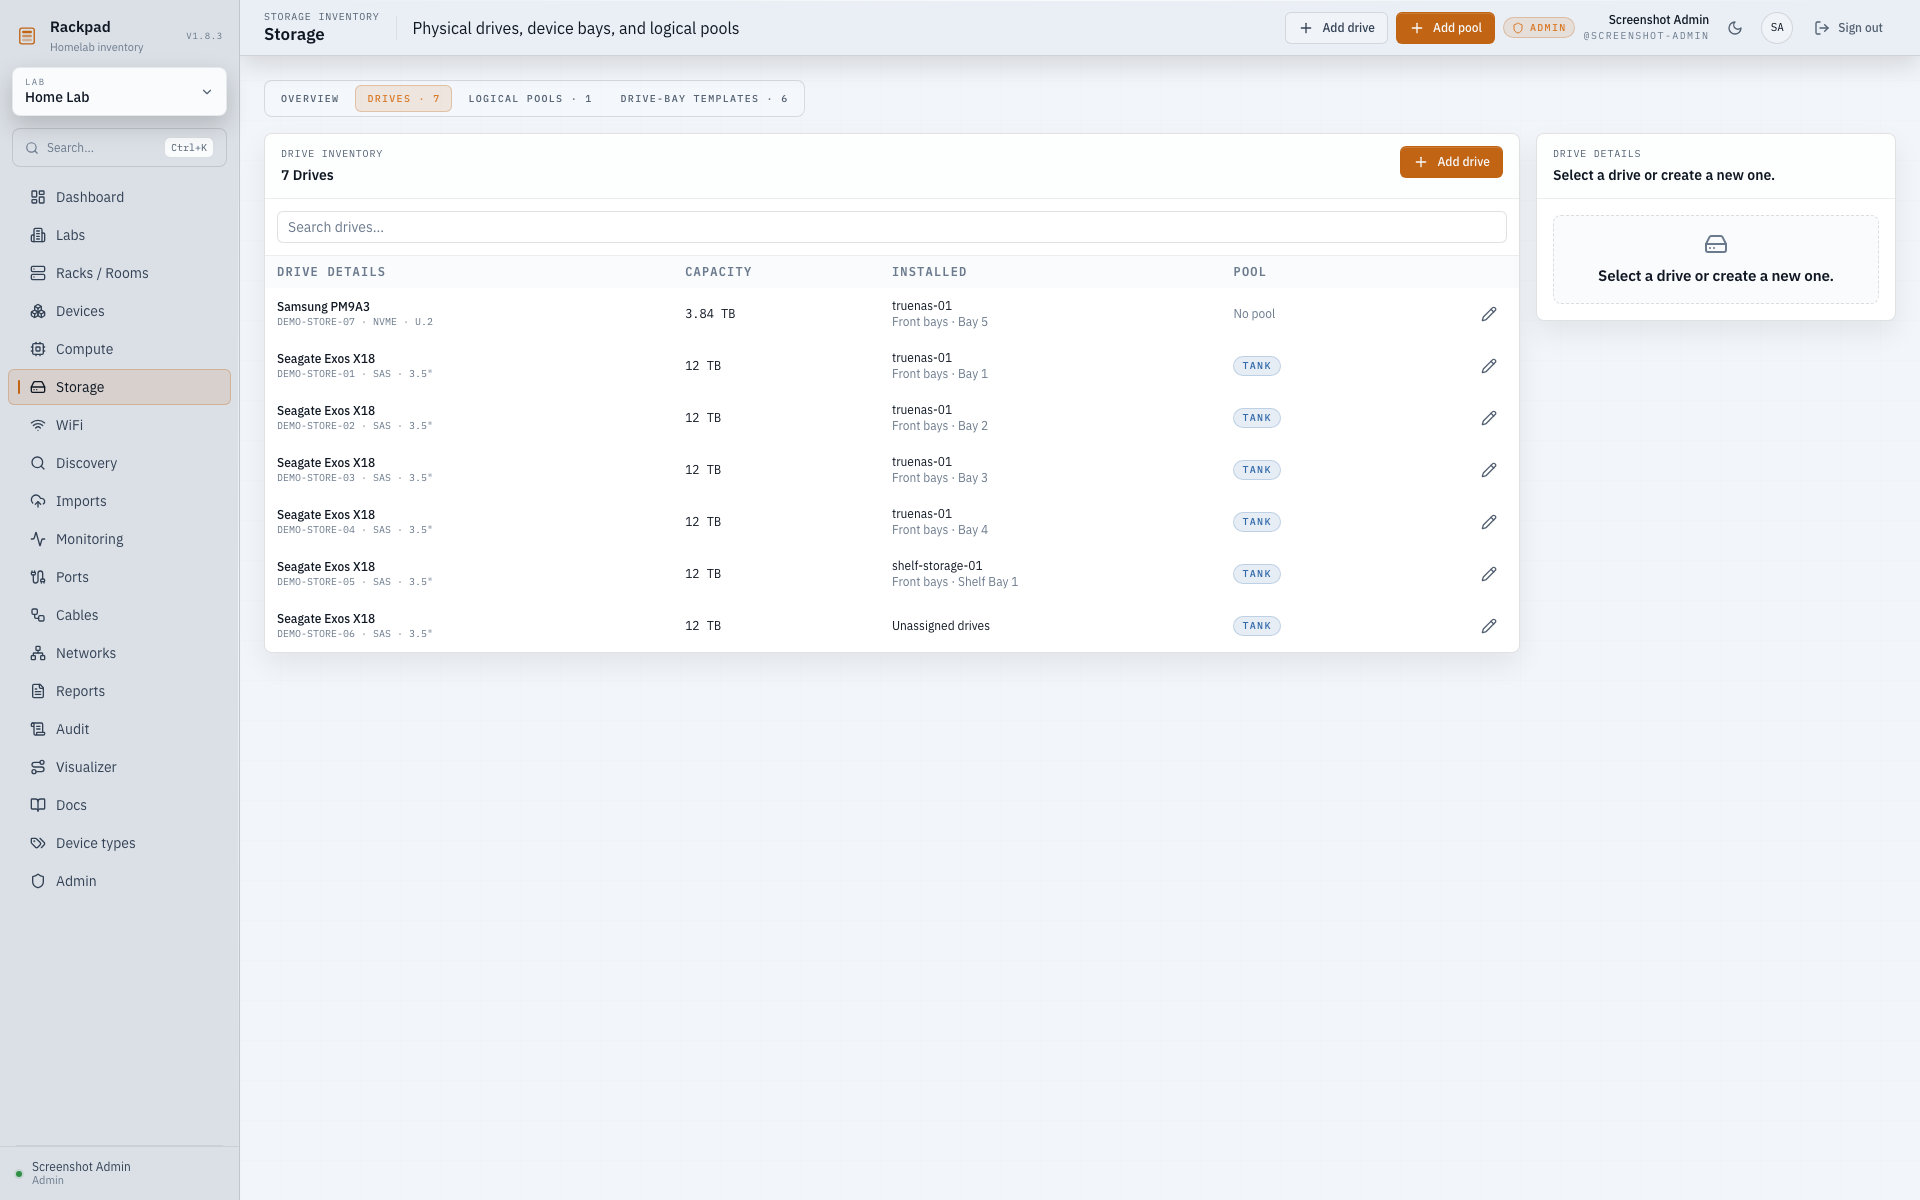
Task: Open Docs in the sidebar
Action: click(x=119, y=805)
